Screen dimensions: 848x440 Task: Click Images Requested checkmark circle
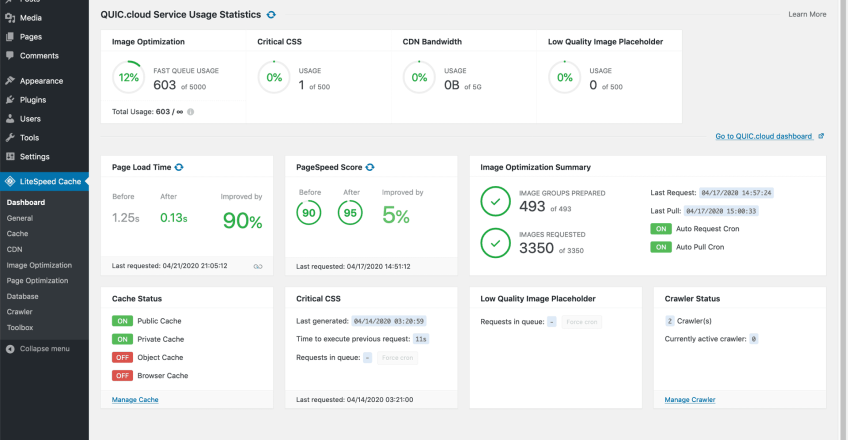pyautogui.click(x=495, y=243)
